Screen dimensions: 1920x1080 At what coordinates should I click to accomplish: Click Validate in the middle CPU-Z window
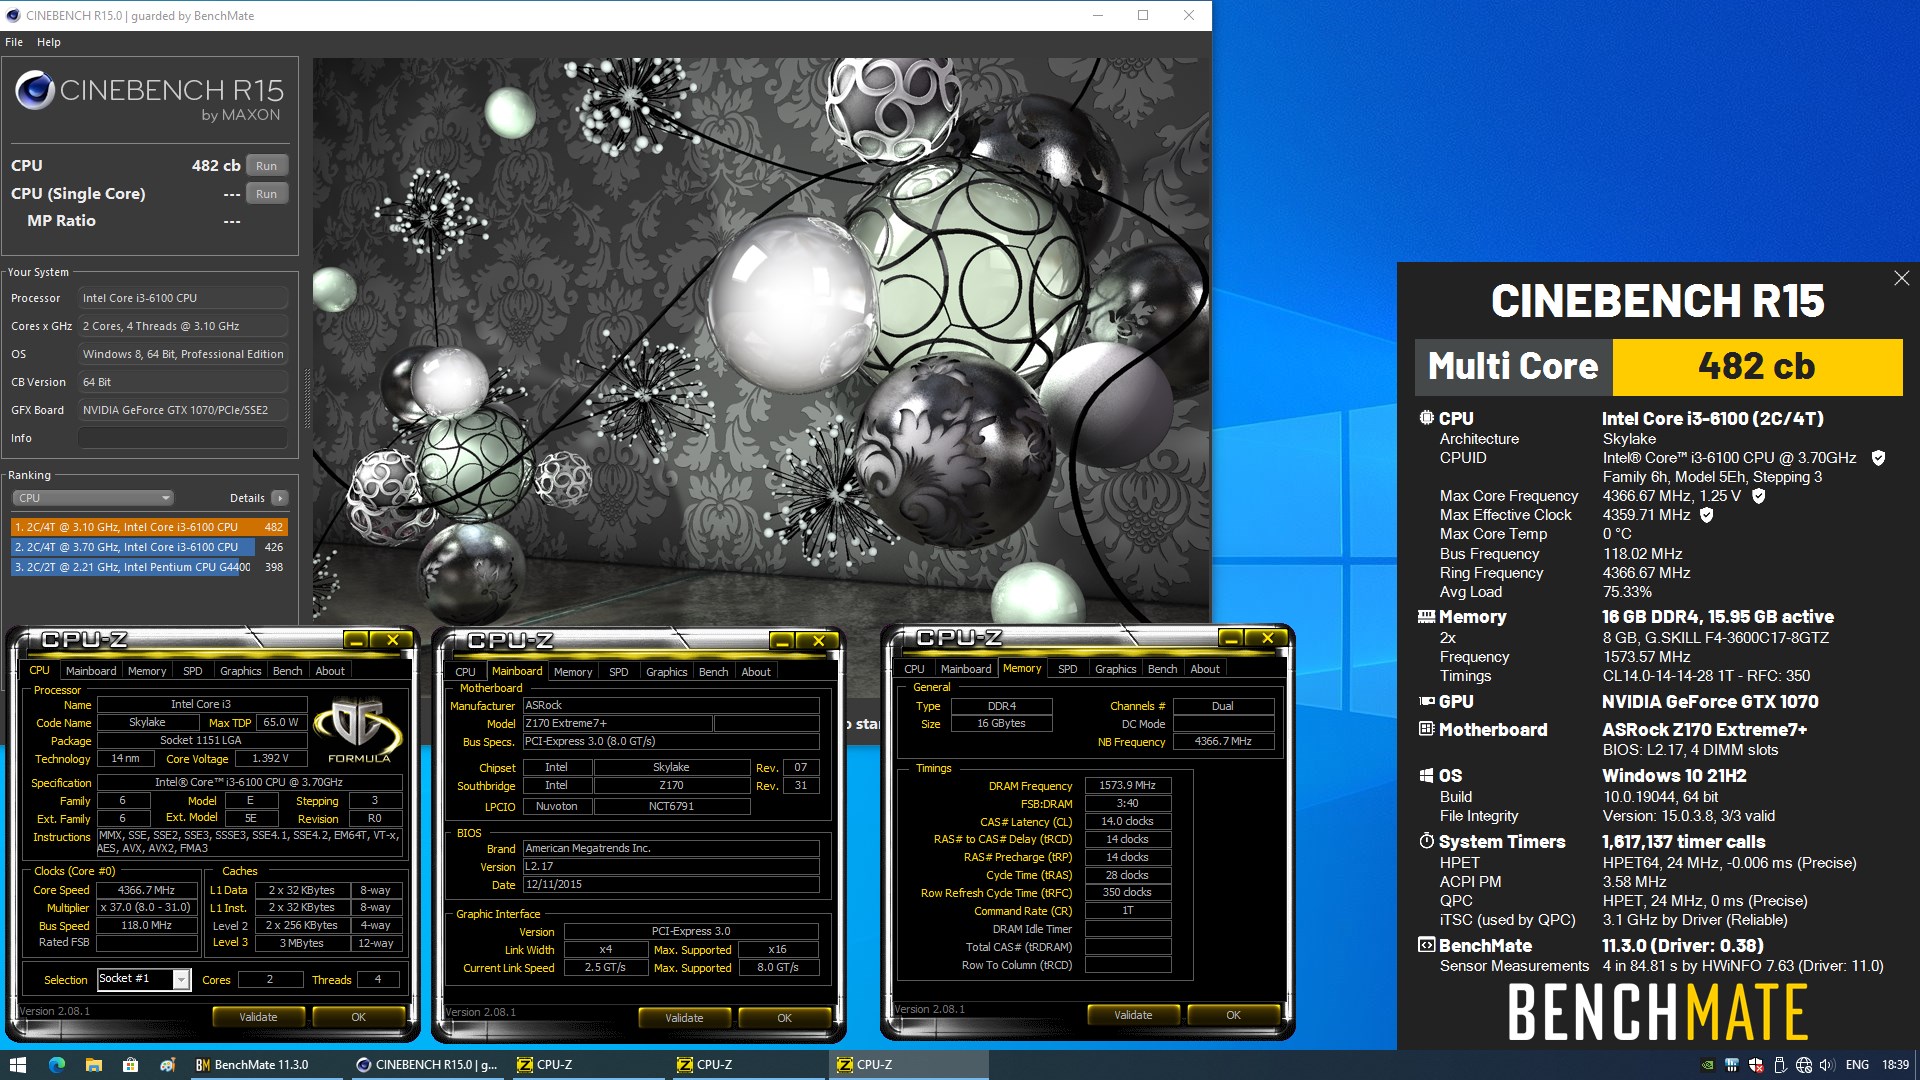684,1018
